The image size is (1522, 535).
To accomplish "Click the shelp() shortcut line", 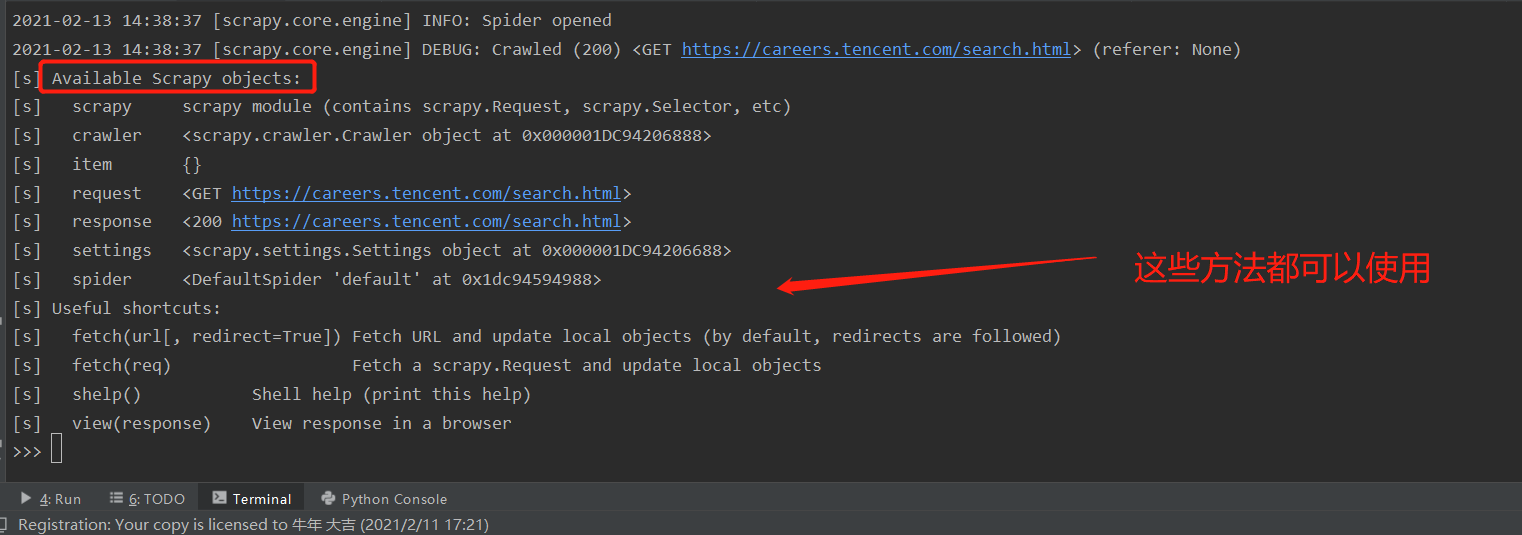I will (272, 394).
